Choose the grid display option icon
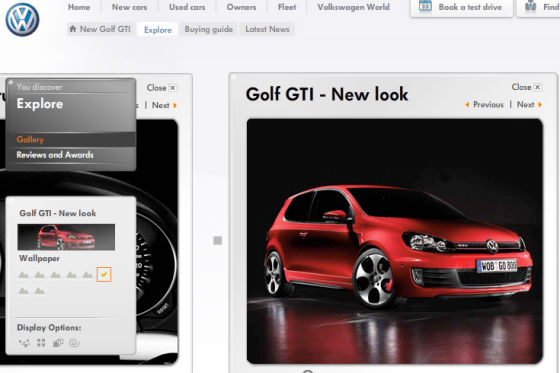This screenshot has width=560, height=373. click(41, 343)
